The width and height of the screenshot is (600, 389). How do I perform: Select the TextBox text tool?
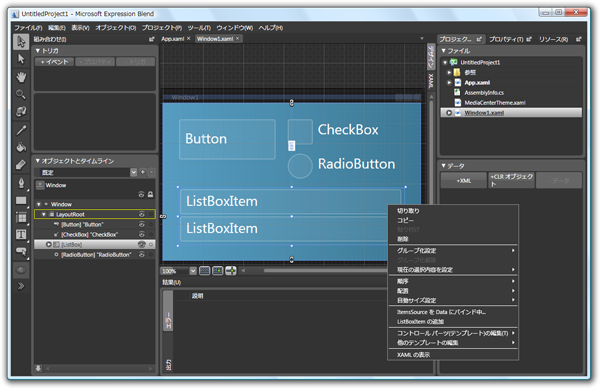(x=21, y=234)
